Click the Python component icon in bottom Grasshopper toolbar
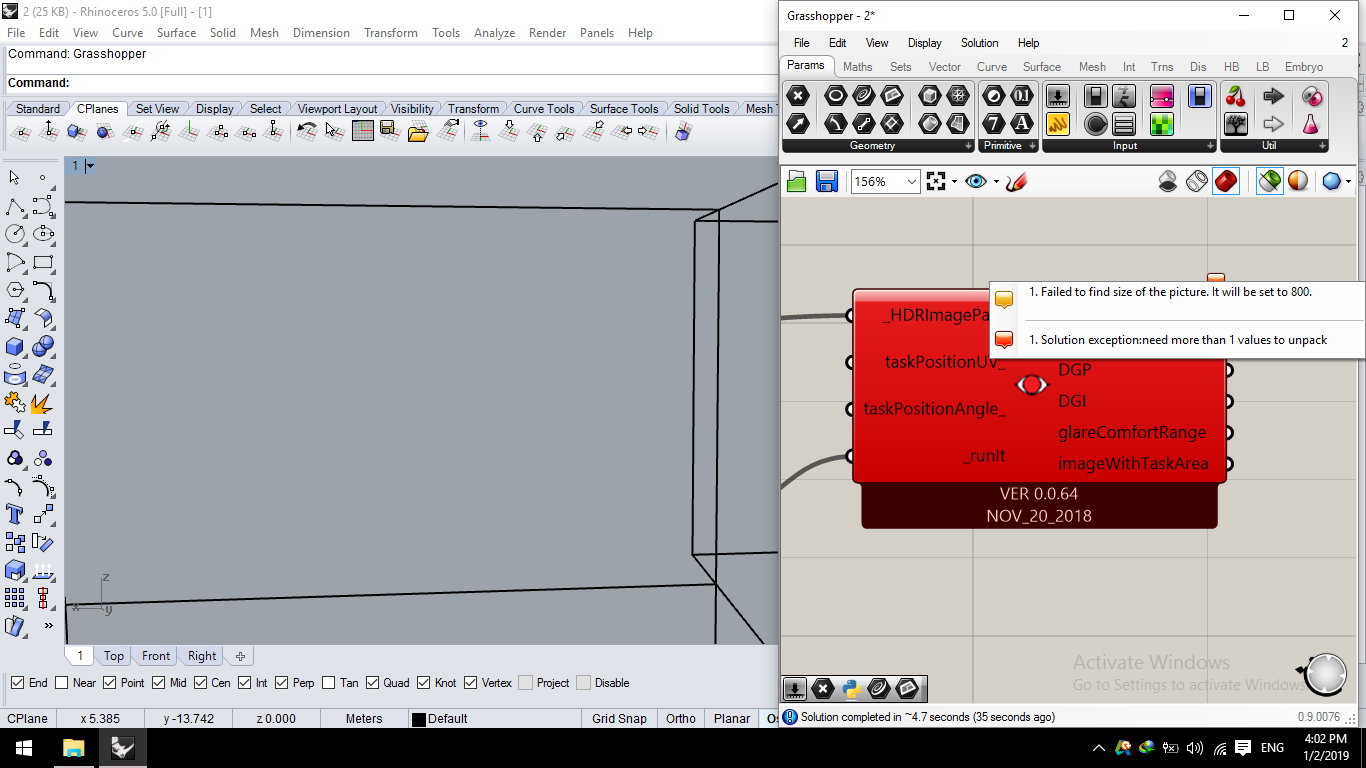The height and width of the screenshot is (768, 1366). 851,688
